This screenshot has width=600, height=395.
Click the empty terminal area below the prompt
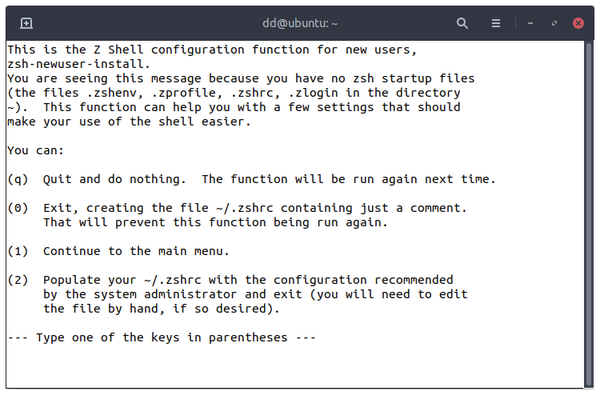(295, 366)
